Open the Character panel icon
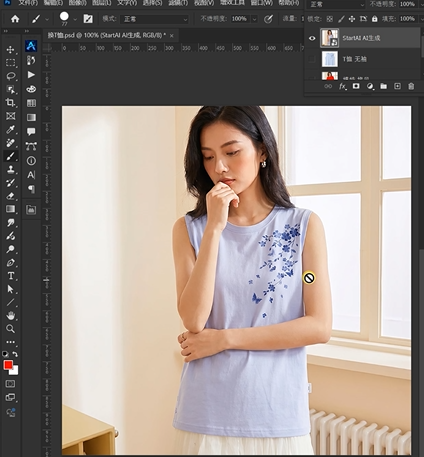Screen dimensions: 424x457 (31, 175)
